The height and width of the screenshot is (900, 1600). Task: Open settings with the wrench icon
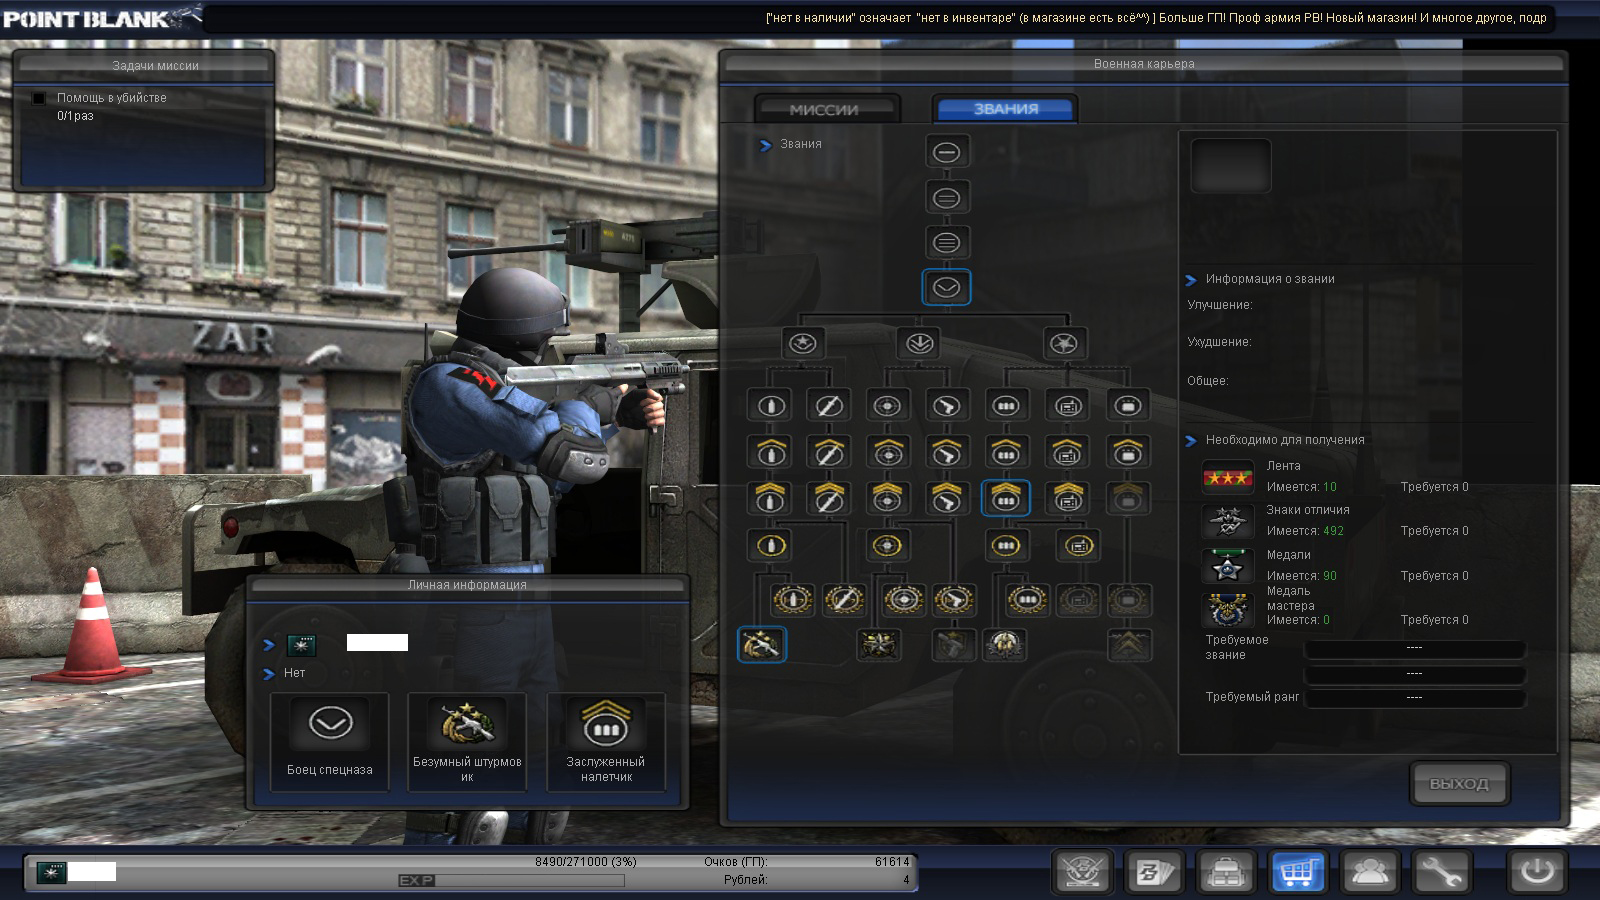[1440, 872]
